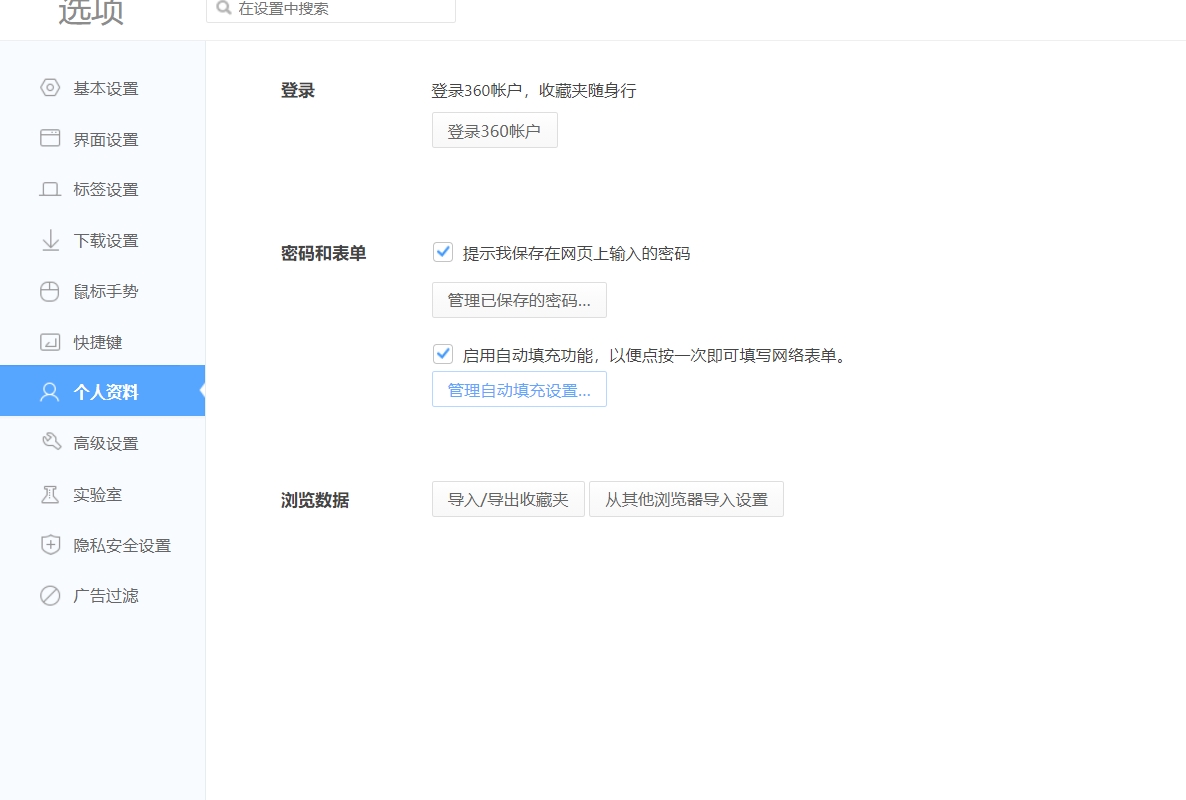Screen dimensions: 1186x800
Task: Click the 浏览数据 section heading
Action: (x=315, y=500)
